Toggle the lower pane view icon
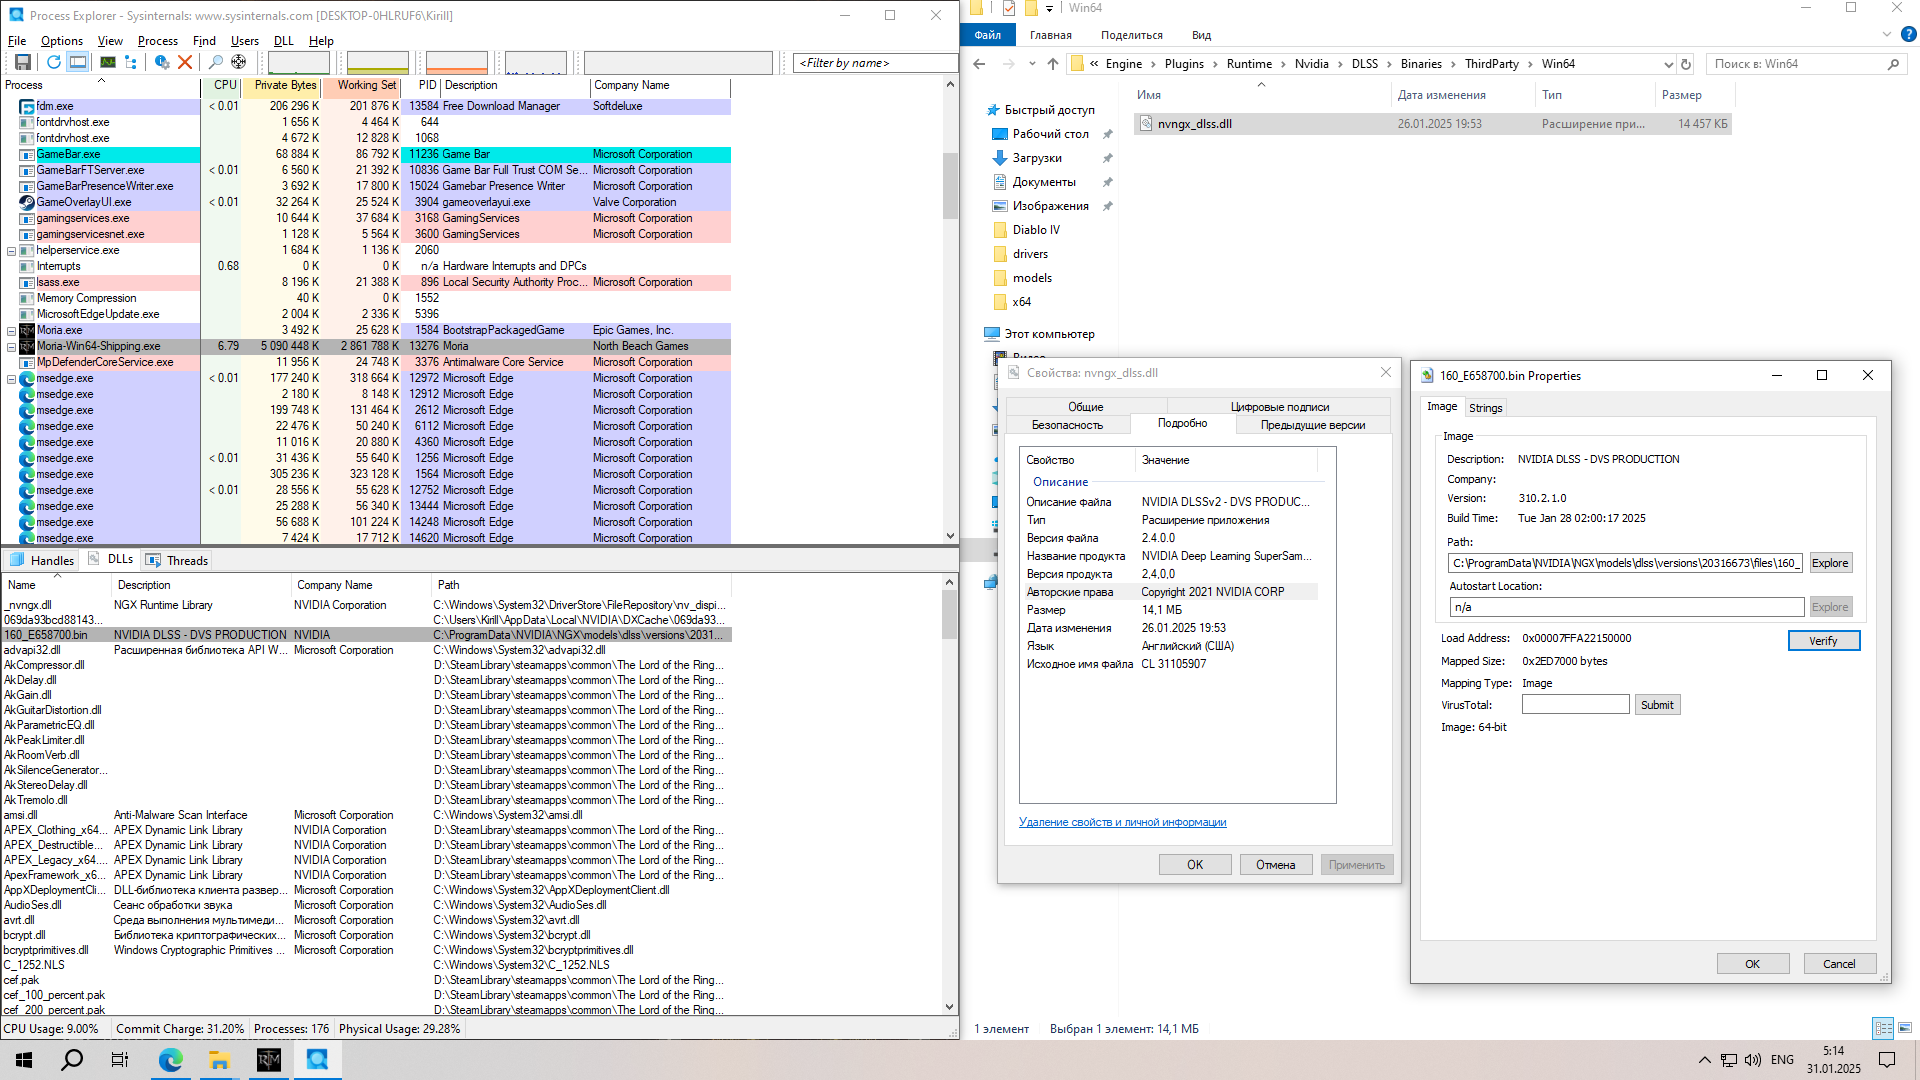 point(78,62)
